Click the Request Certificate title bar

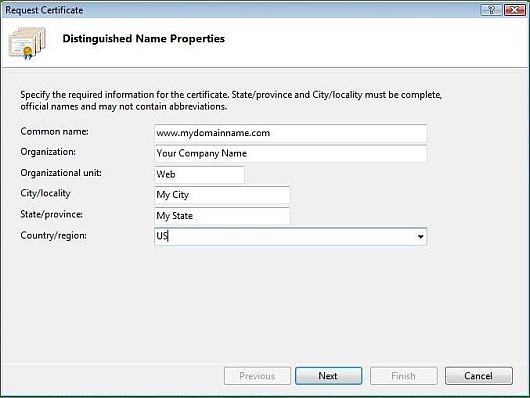(x=237, y=10)
